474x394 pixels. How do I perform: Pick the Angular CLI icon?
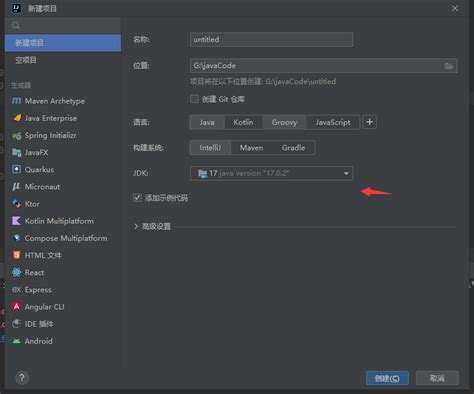pos(16,307)
